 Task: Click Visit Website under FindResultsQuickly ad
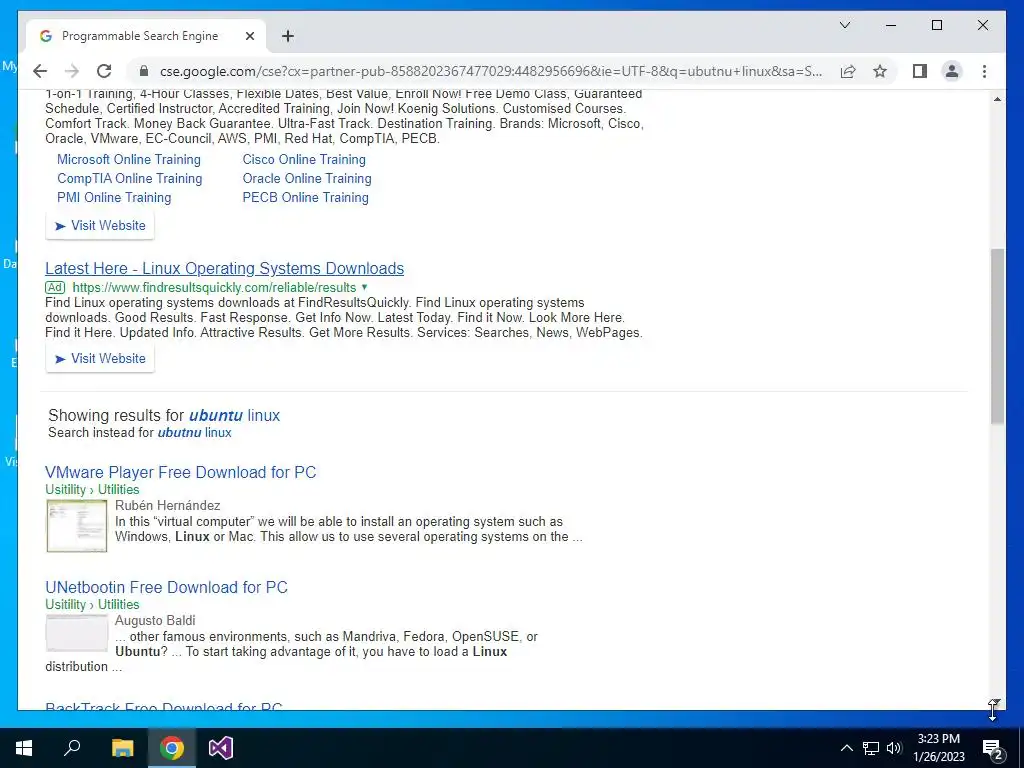[x=100, y=359]
